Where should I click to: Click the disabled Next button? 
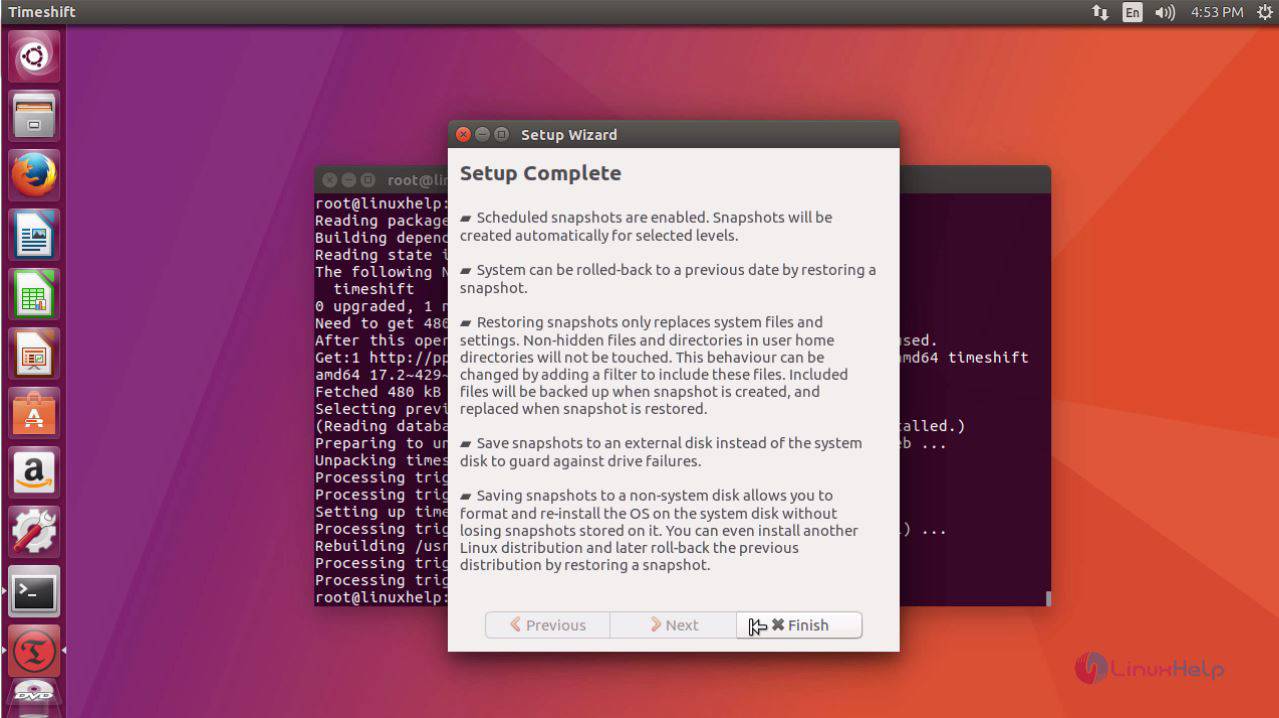coord(674,625)
